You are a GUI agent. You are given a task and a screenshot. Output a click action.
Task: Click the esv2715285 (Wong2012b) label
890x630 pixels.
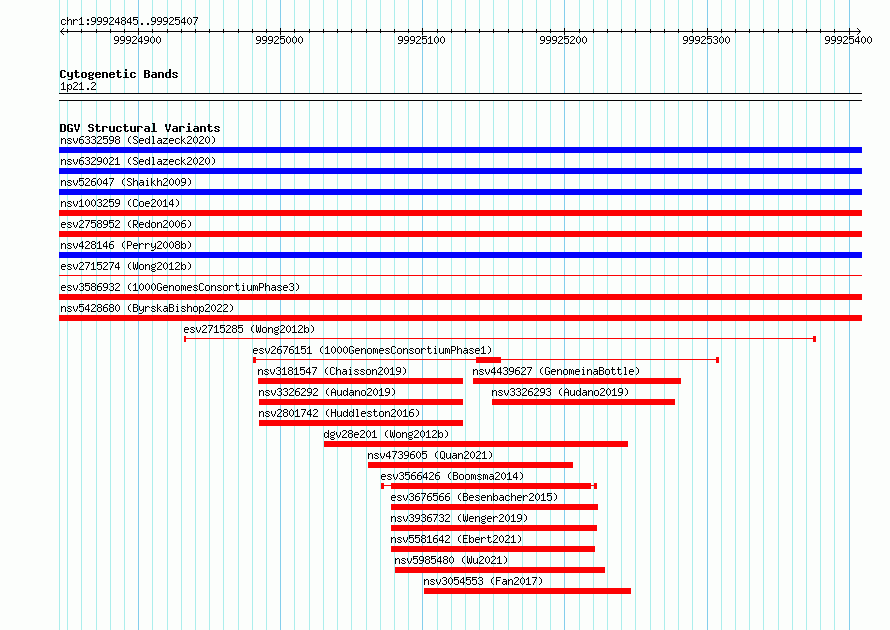coord(249,329)
